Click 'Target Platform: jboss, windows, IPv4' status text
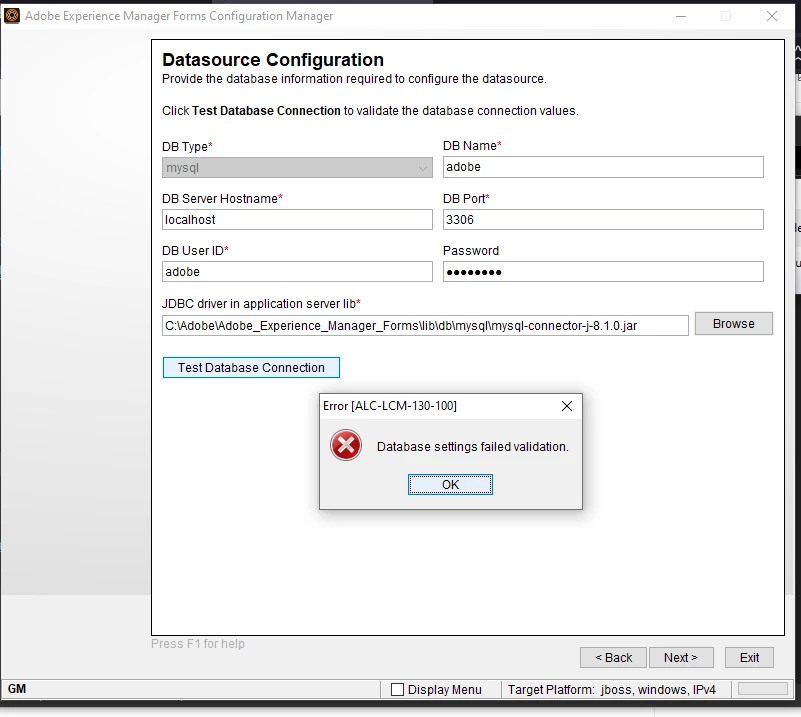 (611, 689)
